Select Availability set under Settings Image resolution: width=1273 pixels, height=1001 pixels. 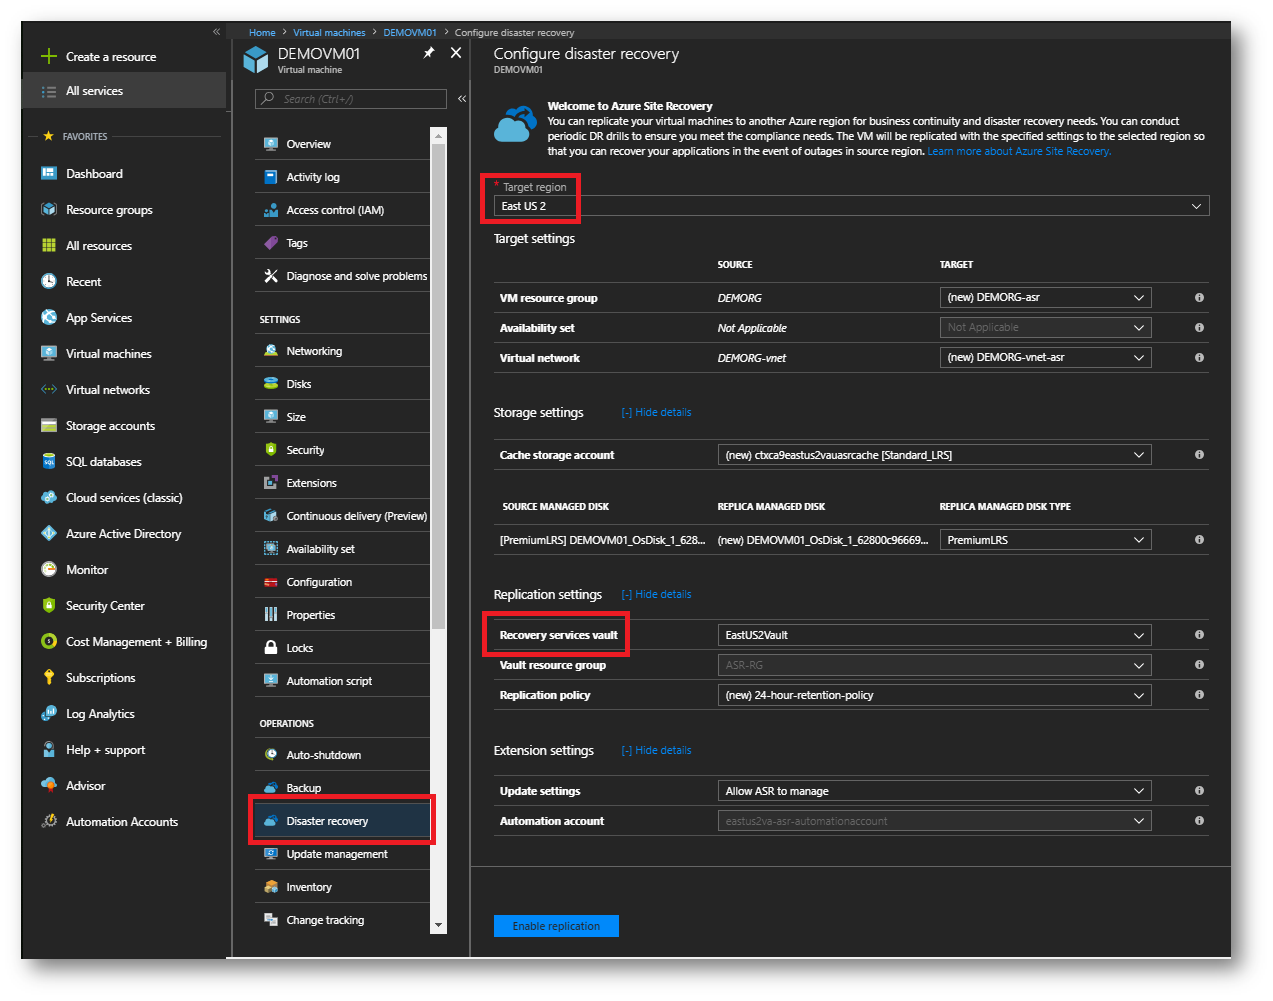pyautogui.click(x=342, y=549)
